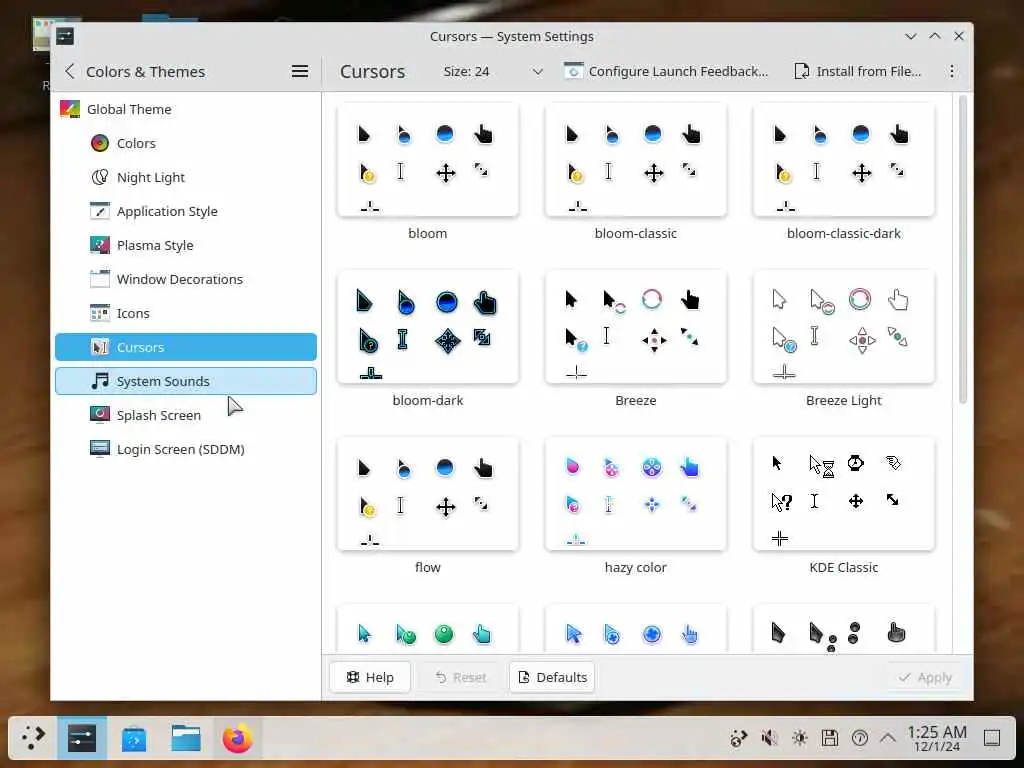Open the Global Theme settings
The image size is (1024, 768).
tap(185, 109)
